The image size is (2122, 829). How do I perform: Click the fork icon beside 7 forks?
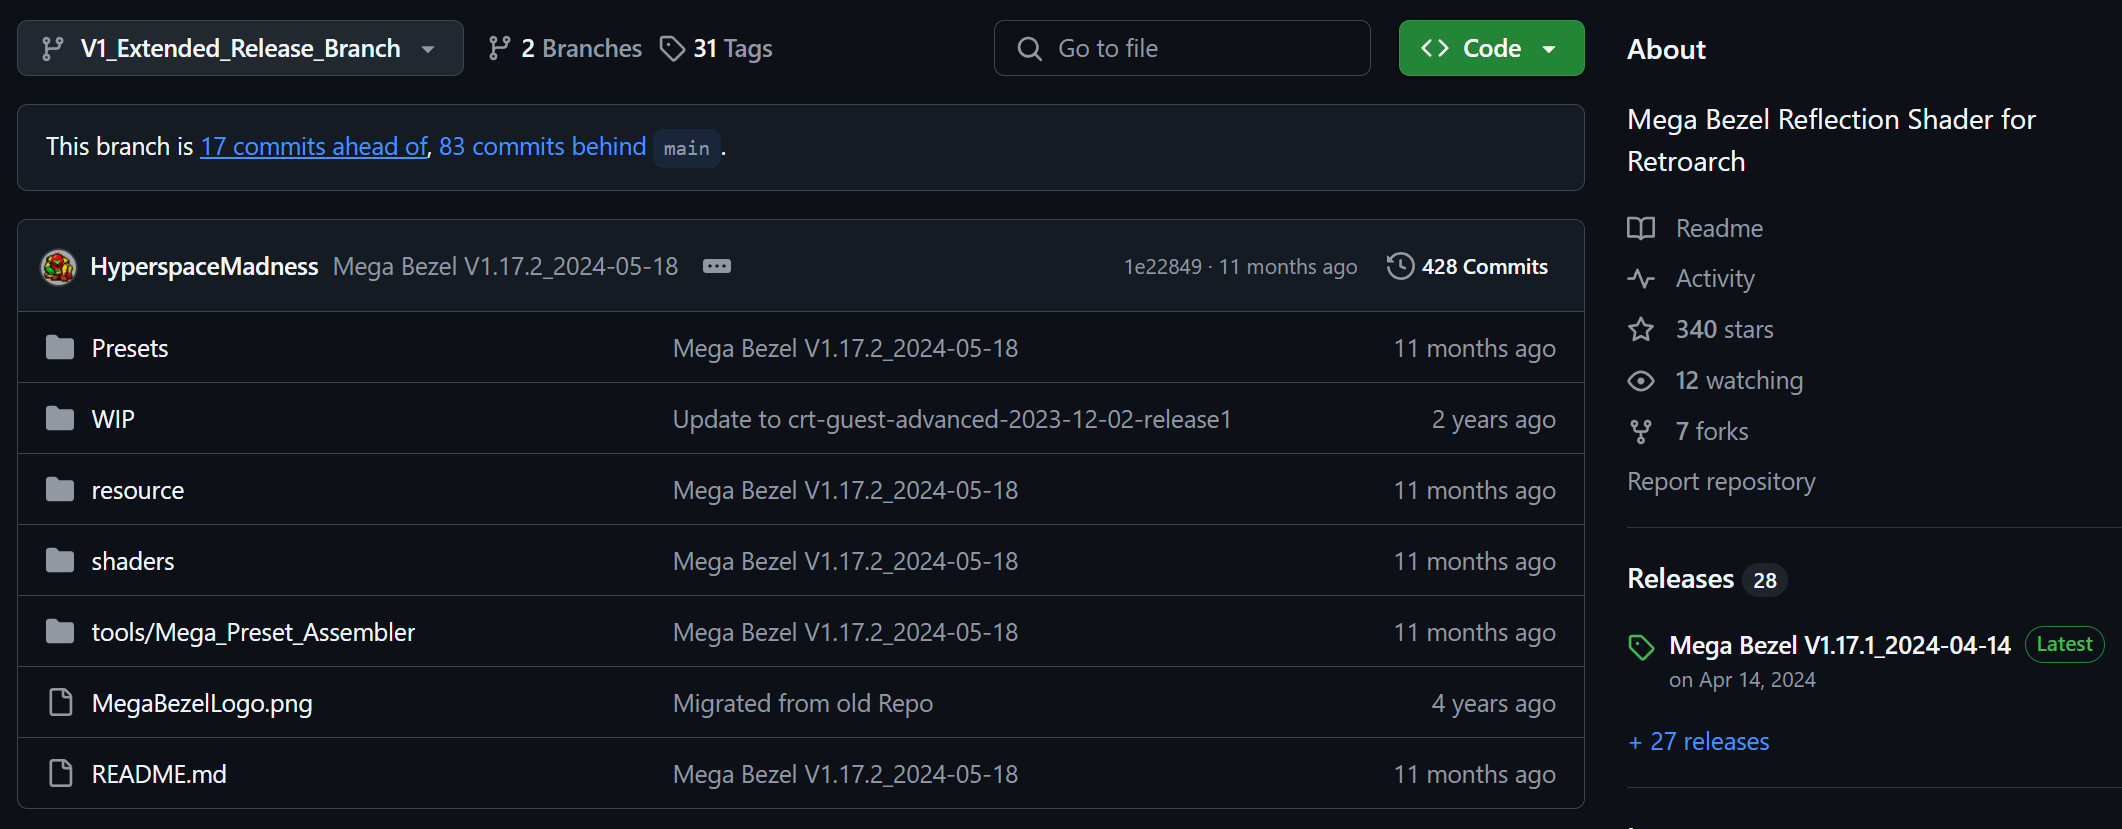pos(1641,432)
